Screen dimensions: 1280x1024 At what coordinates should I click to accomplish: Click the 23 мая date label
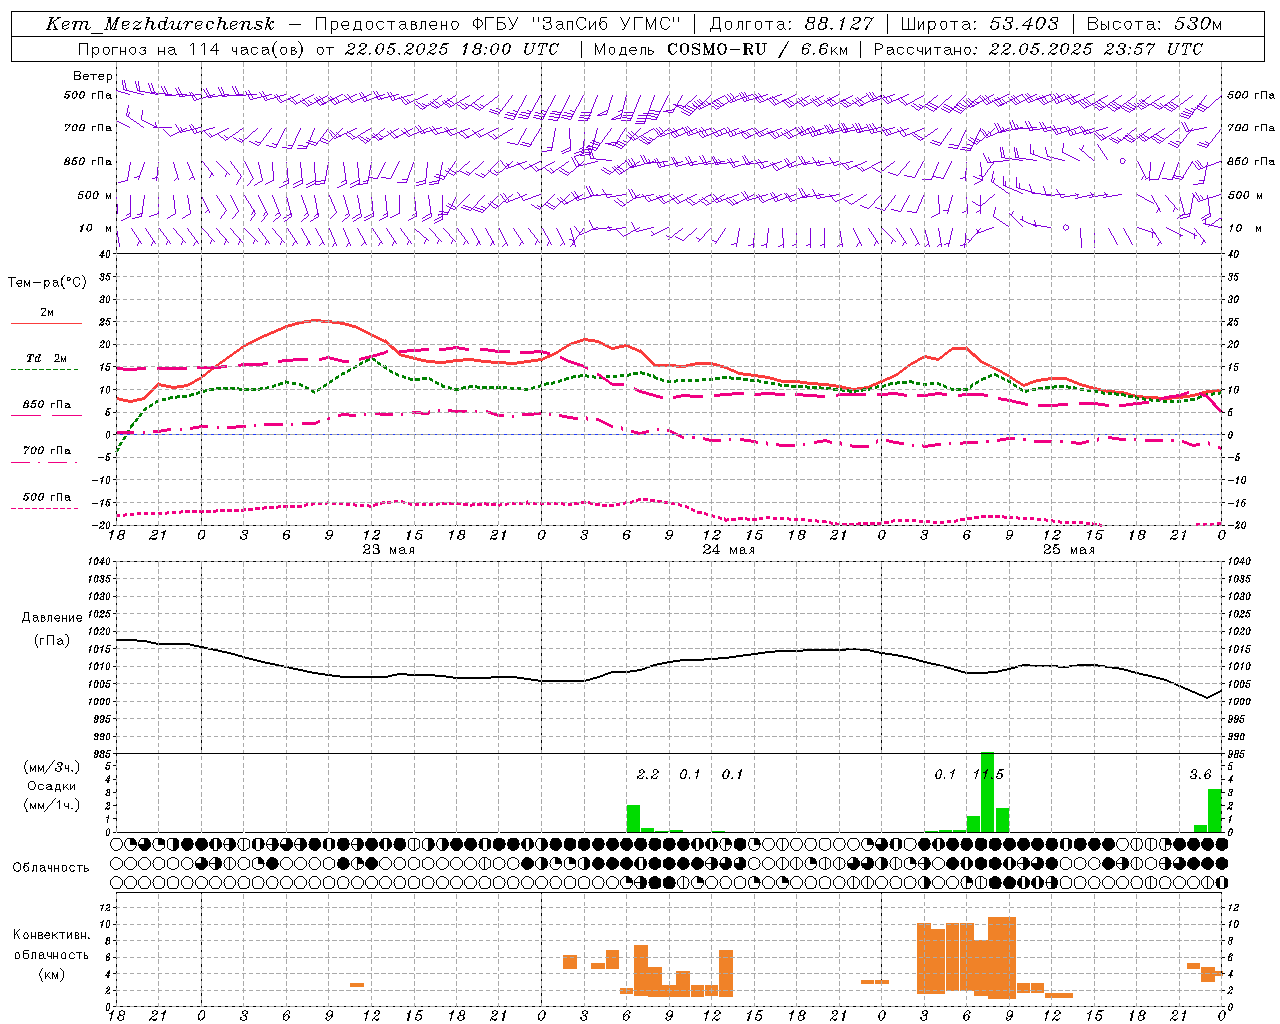(x=388, y=550)
